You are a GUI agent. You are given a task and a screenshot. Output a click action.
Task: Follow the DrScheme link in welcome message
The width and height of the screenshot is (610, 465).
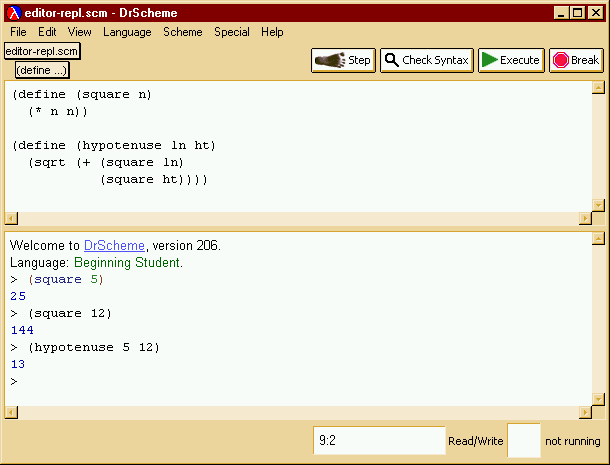coord(114,246)
